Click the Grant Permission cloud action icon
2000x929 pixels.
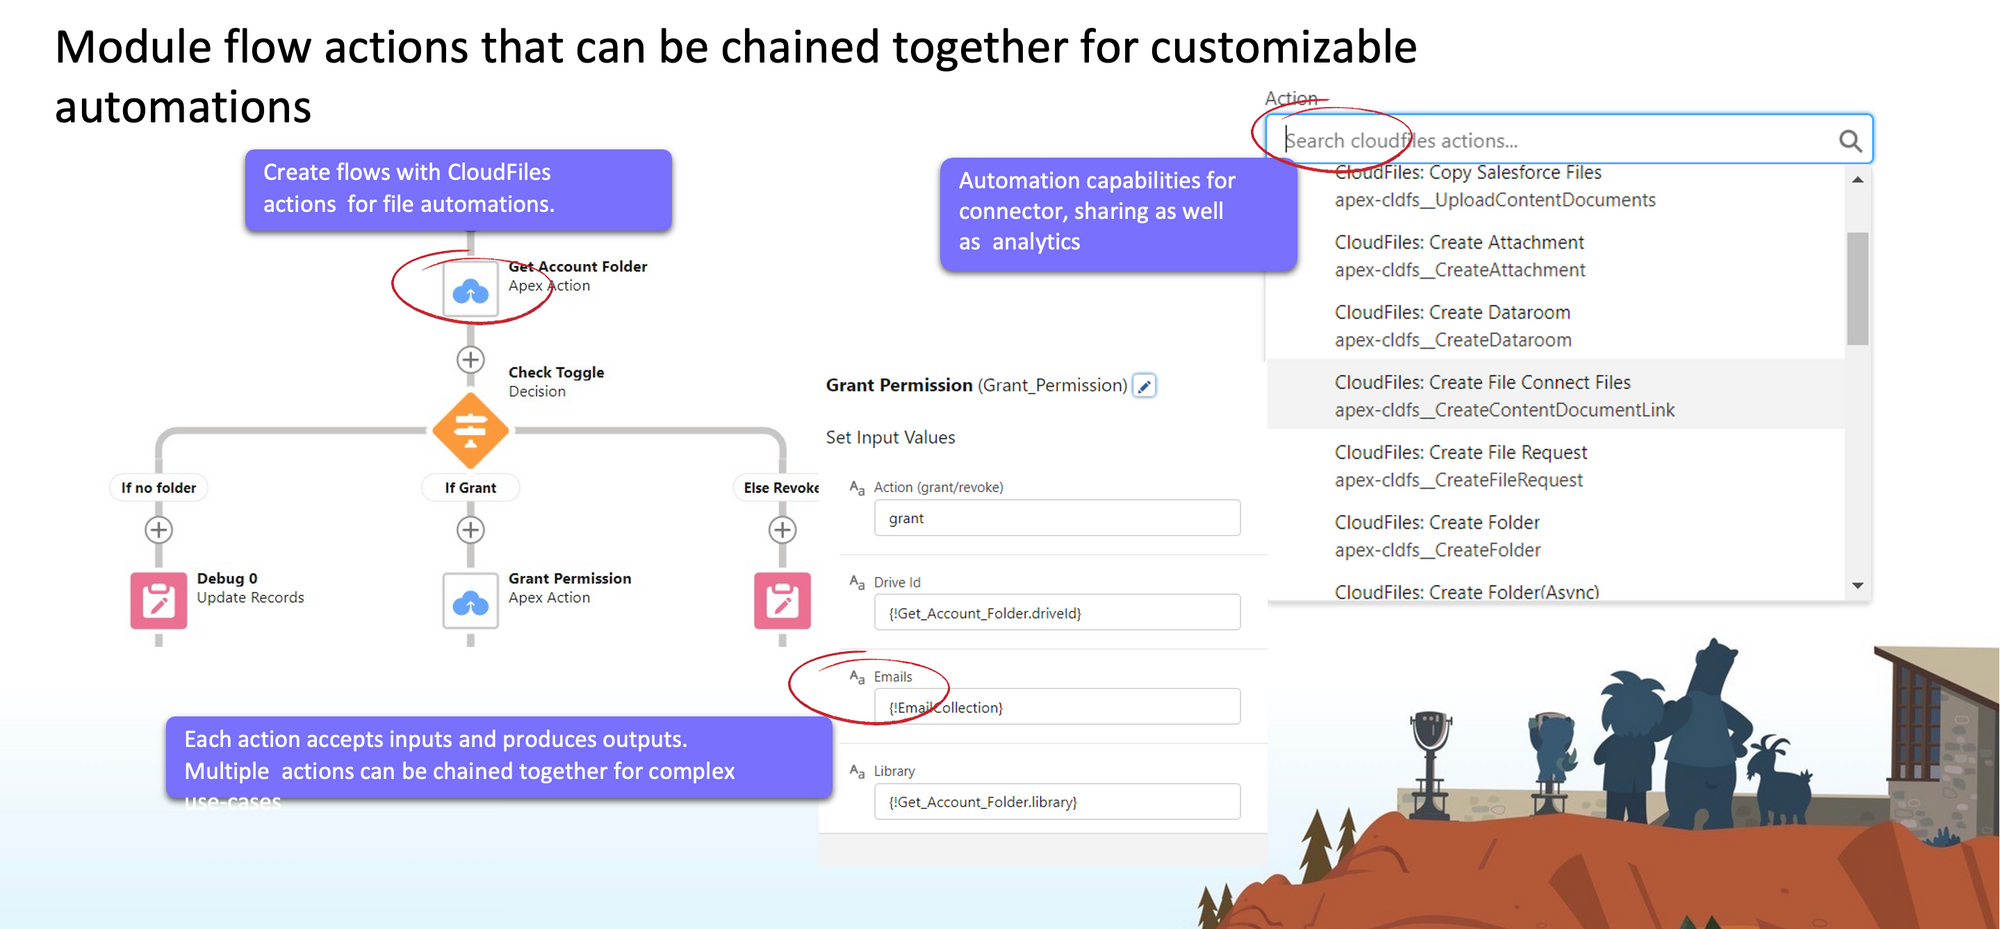[x=470, y=601]
